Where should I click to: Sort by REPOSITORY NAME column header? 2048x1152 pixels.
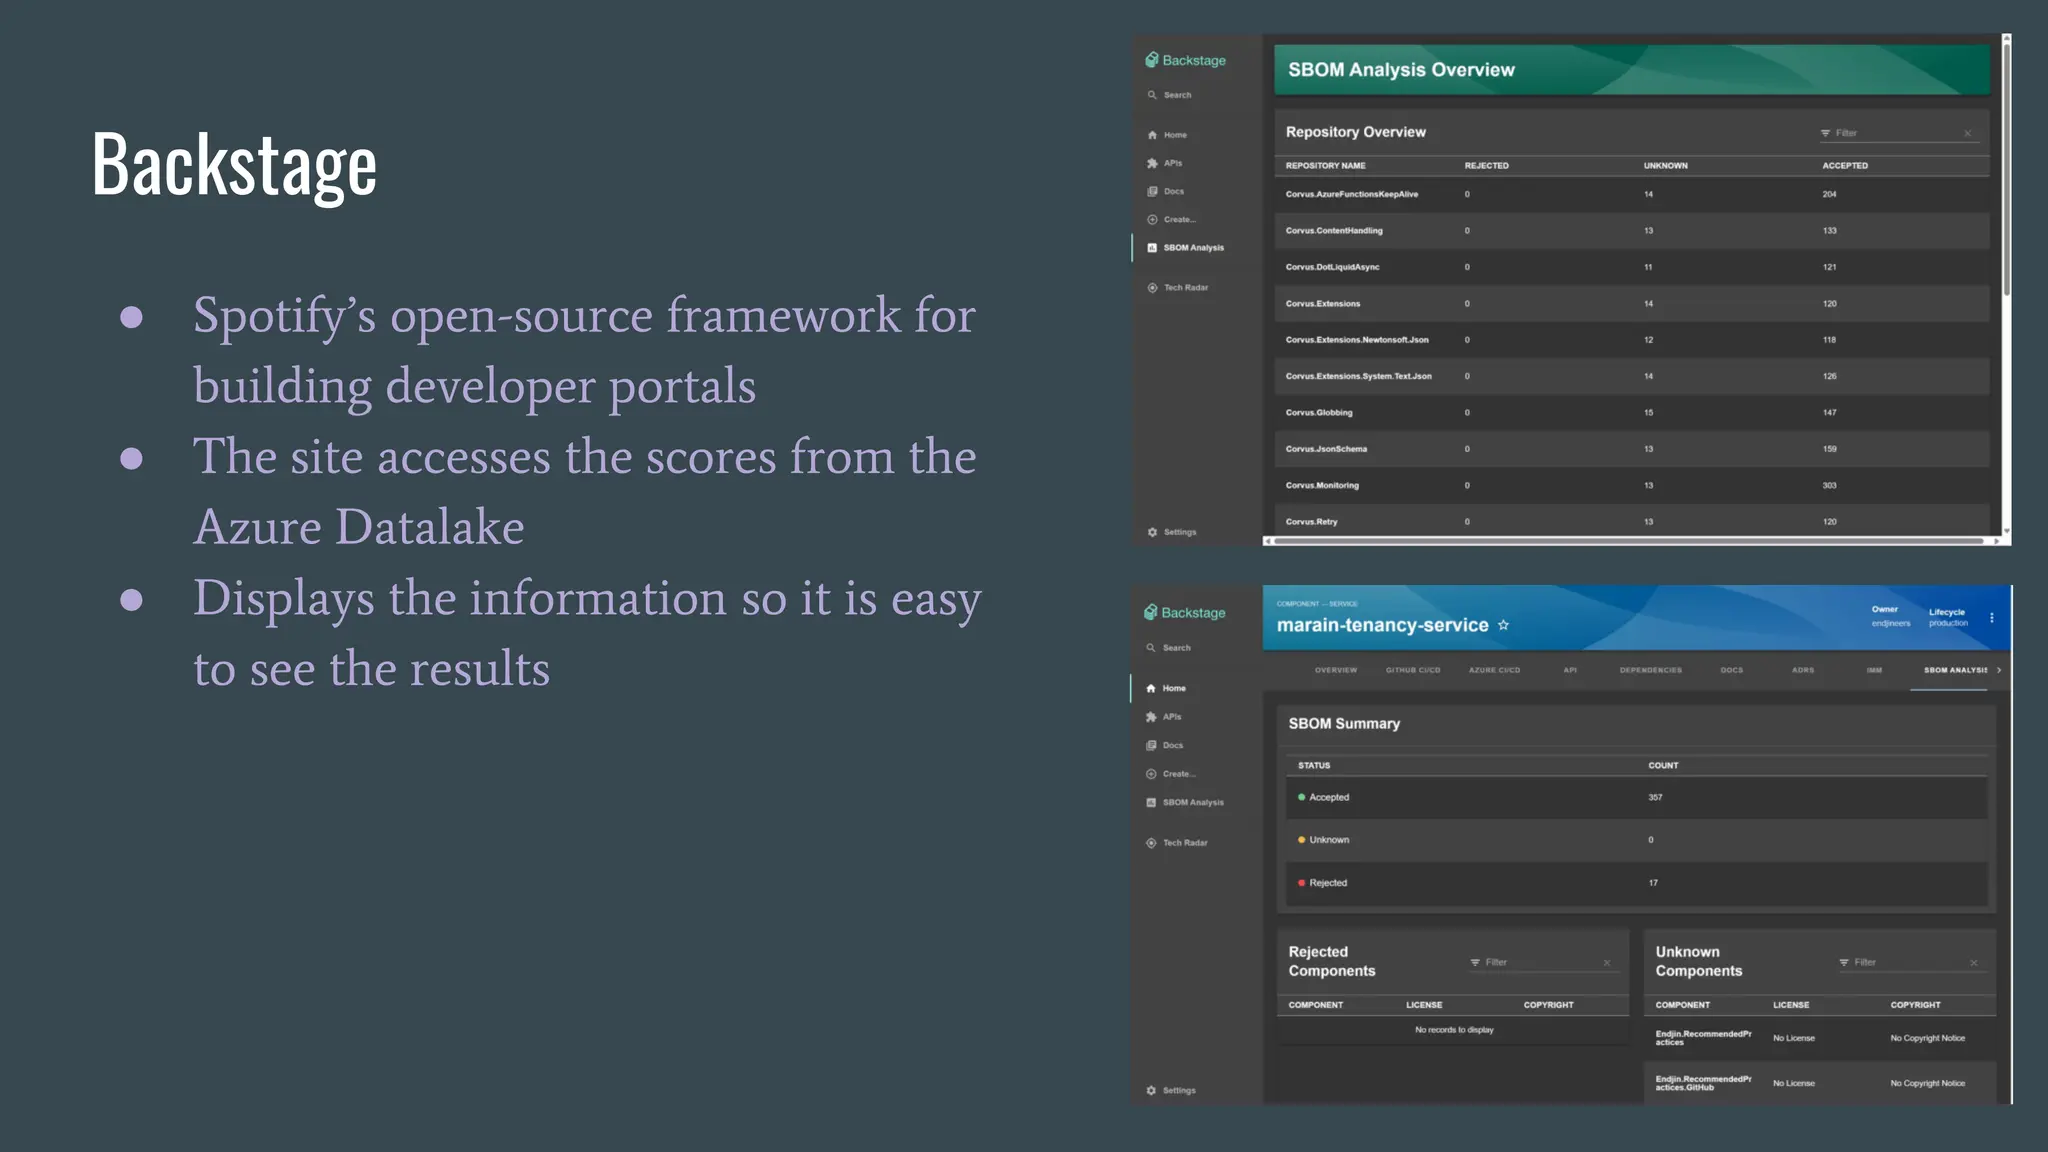(x=1325, y=166)
